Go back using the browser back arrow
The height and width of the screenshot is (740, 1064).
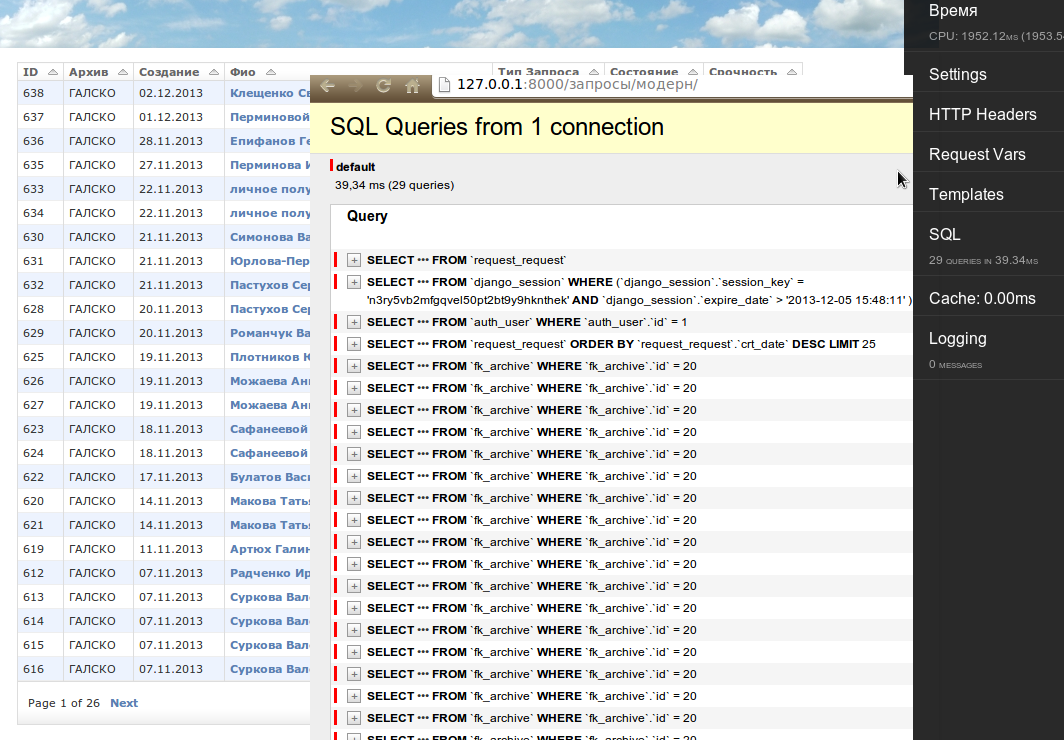pos(327,86)
